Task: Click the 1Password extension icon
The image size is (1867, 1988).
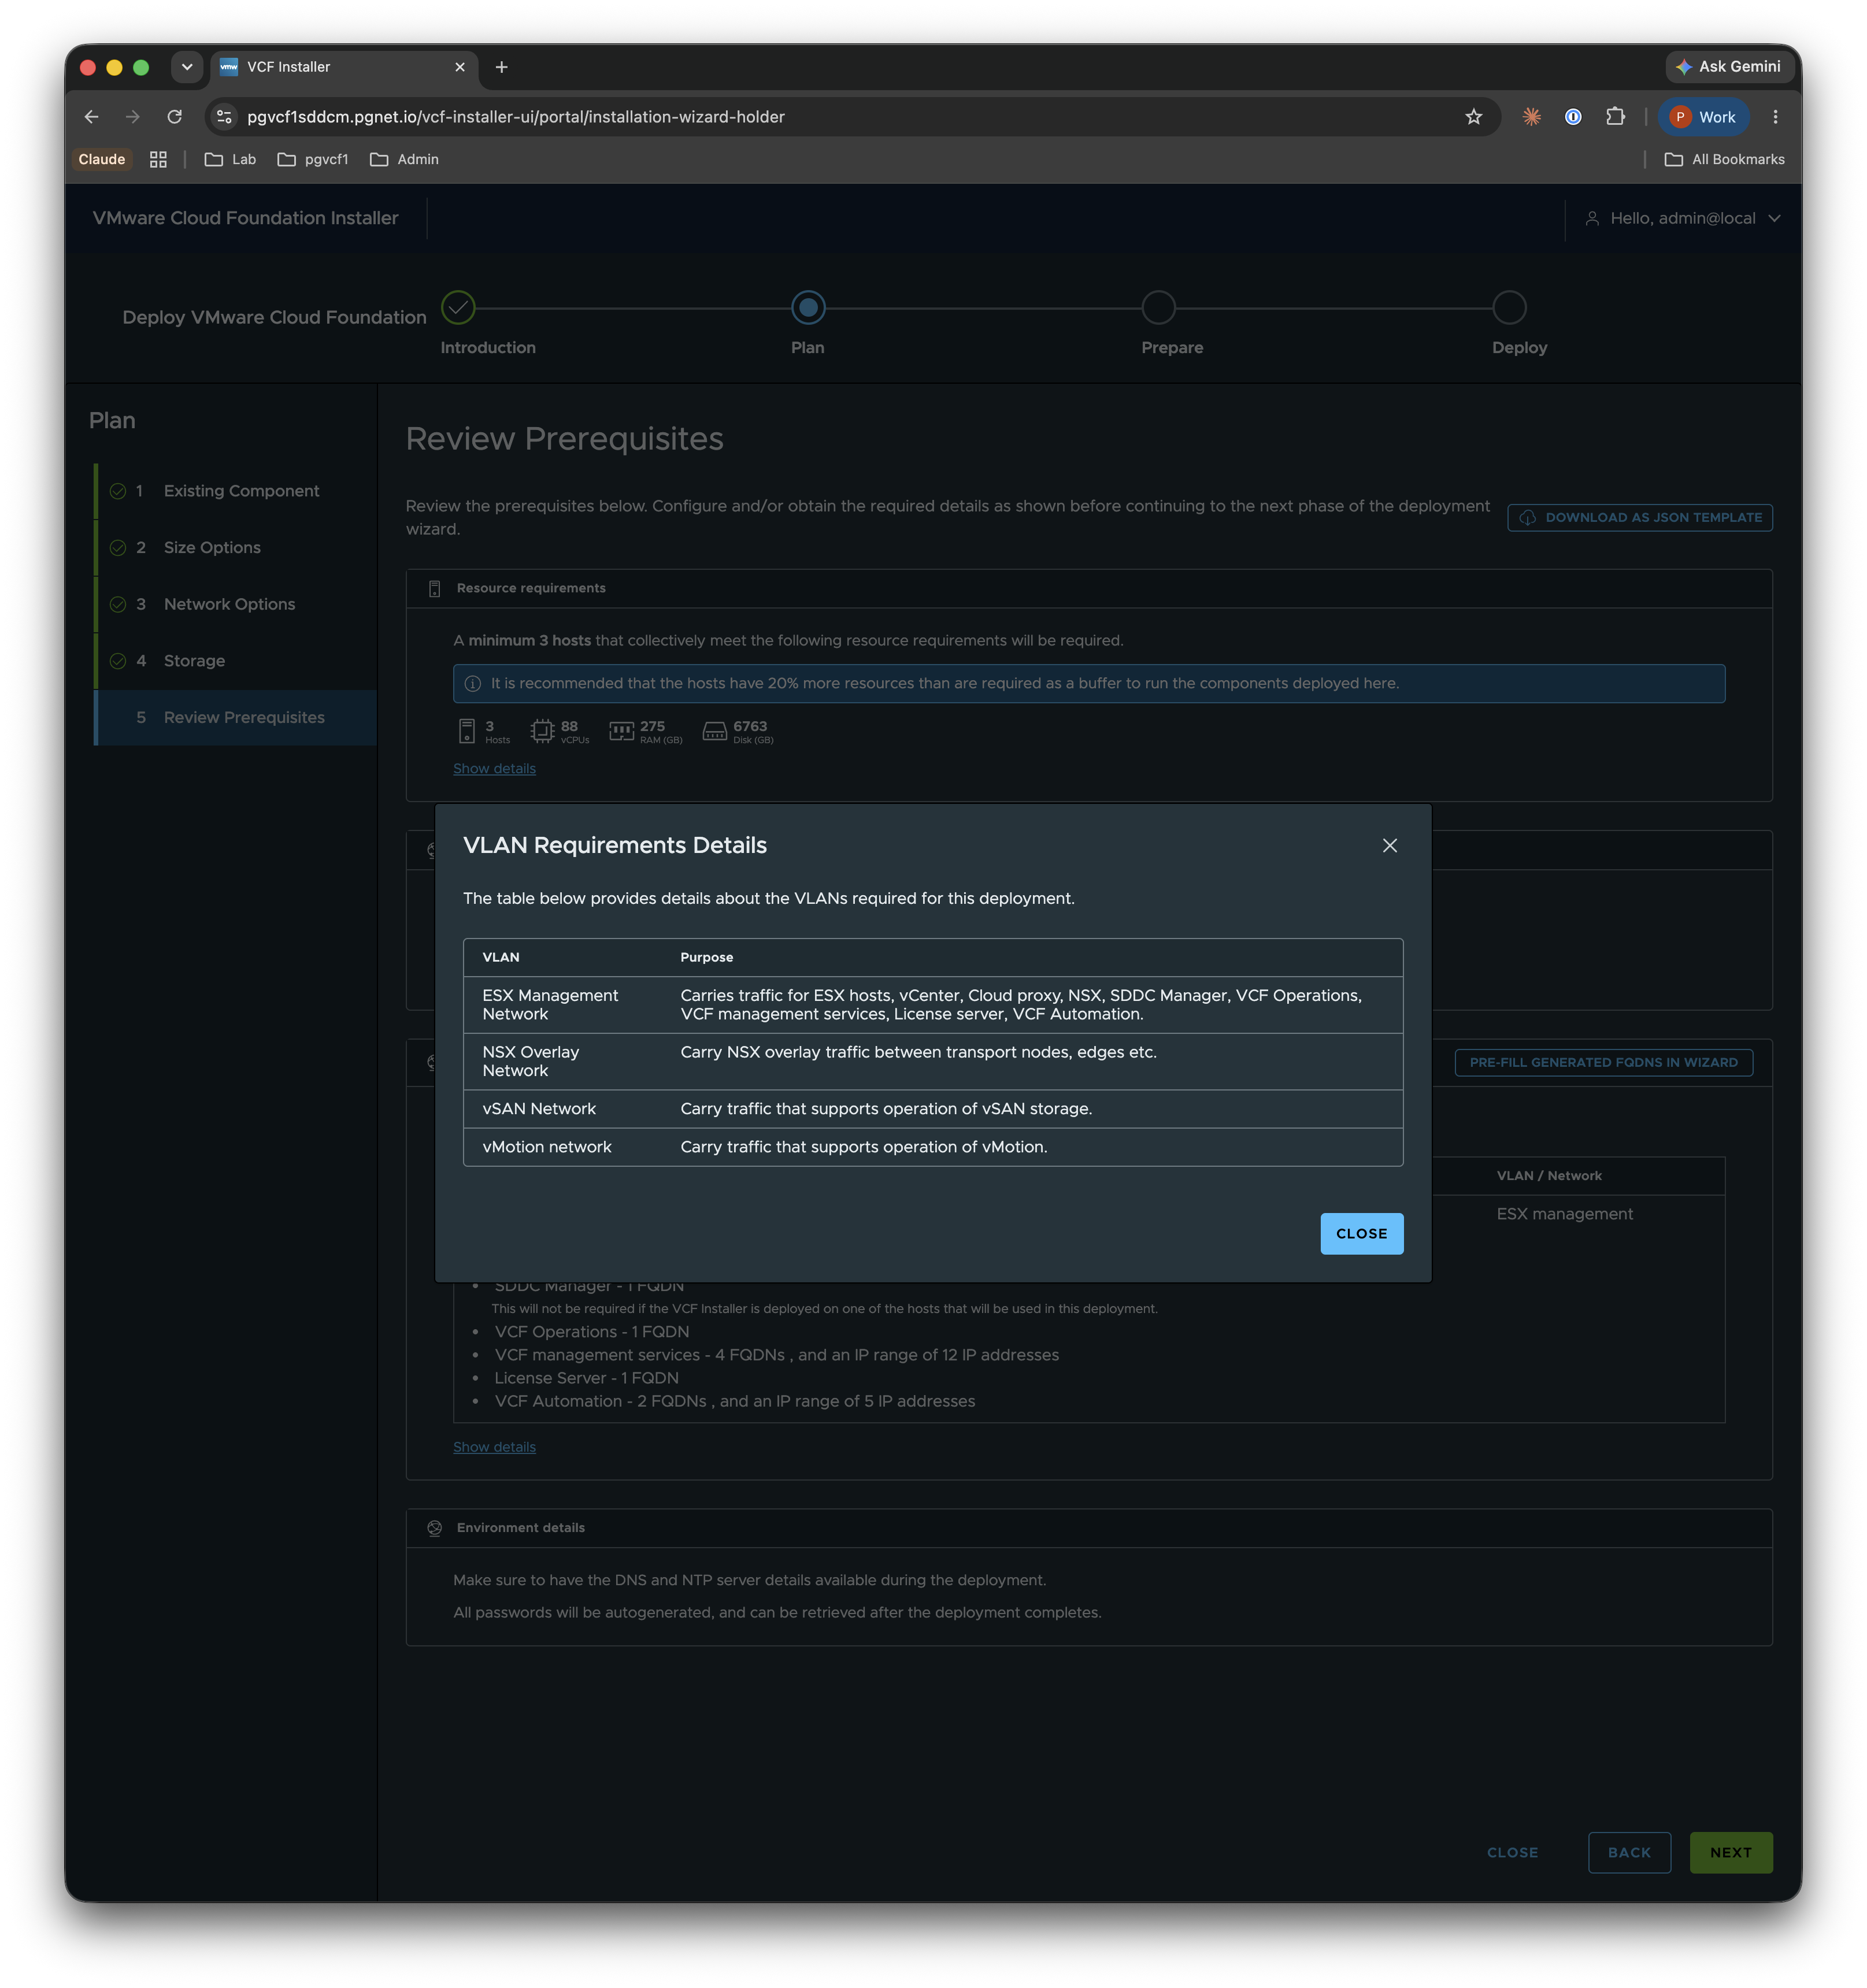Action: (x=1573, y=117)
